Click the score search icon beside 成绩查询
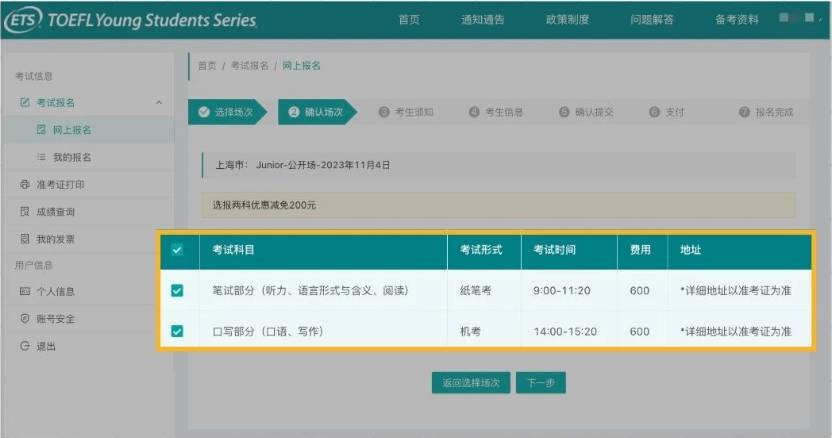The width and height of the screenshot is (832, 438). [24, 211]
